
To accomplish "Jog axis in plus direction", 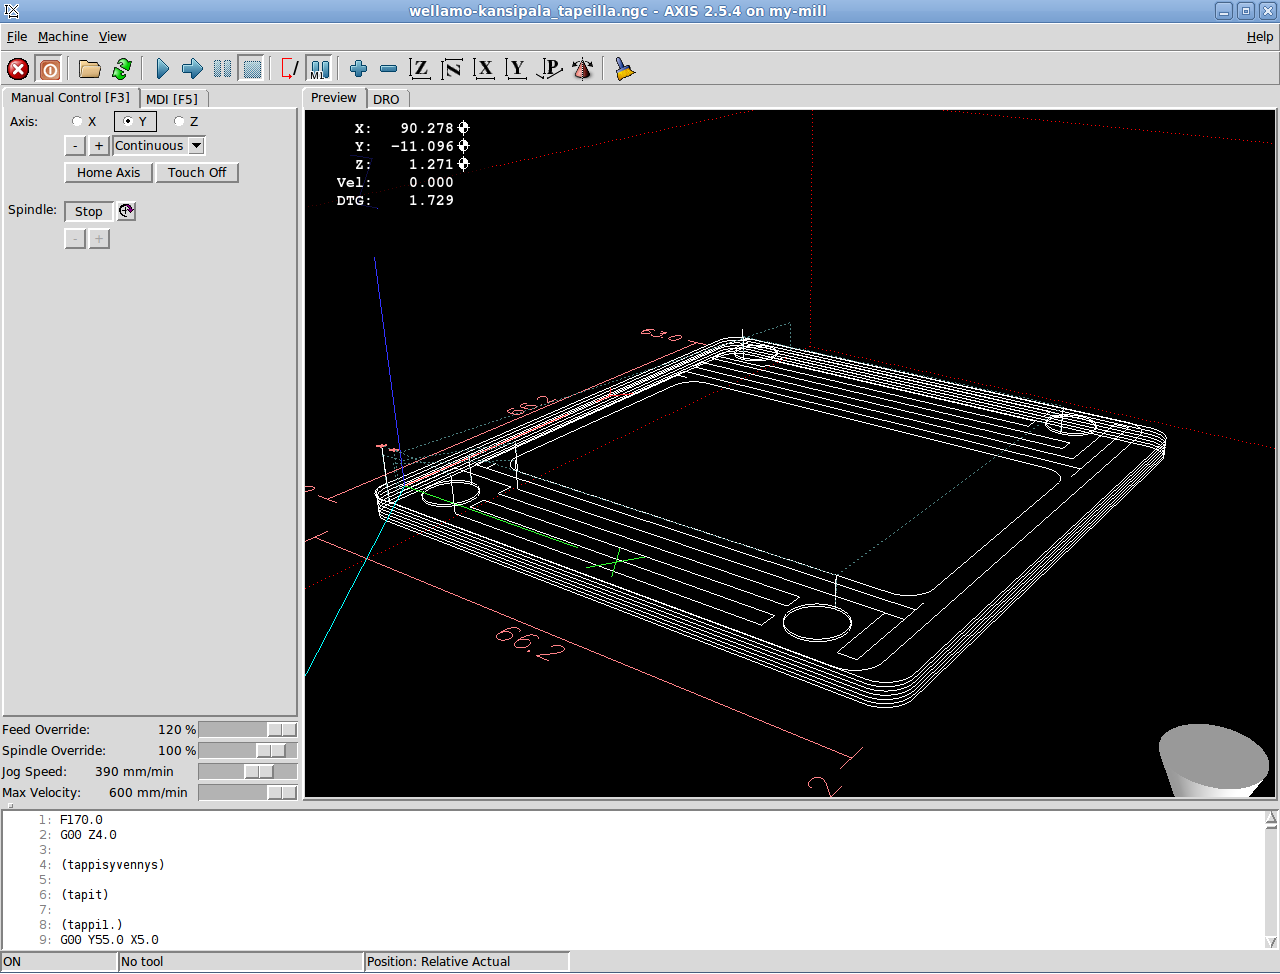I will 99,146.
